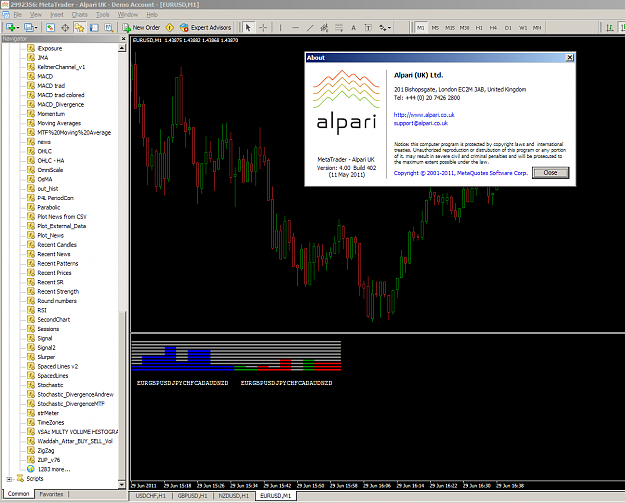Click the support@alpari.co.uk email link
The width and height of the screenshot is (625, 503).
(x=421, y=123)
